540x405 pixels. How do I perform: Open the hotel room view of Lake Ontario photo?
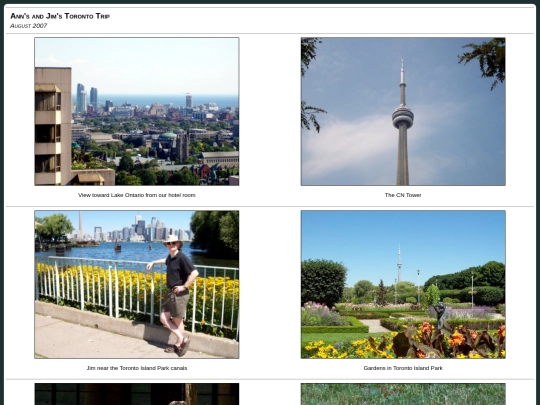tap(137, 112)
